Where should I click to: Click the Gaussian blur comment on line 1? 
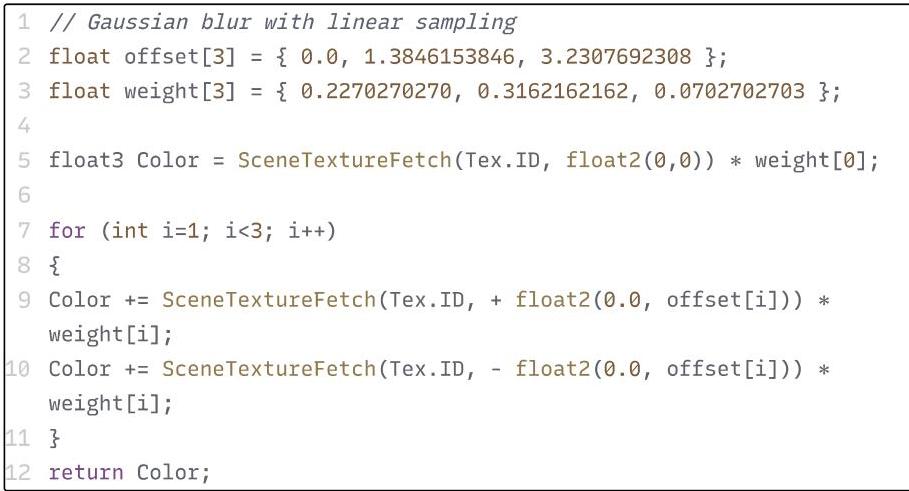283,21
